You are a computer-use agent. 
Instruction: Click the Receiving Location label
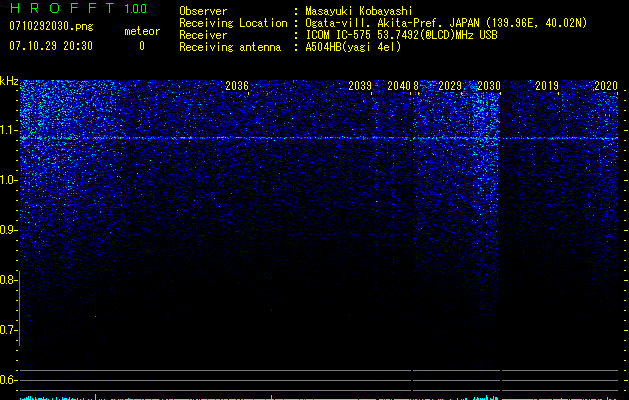[233, 23]
